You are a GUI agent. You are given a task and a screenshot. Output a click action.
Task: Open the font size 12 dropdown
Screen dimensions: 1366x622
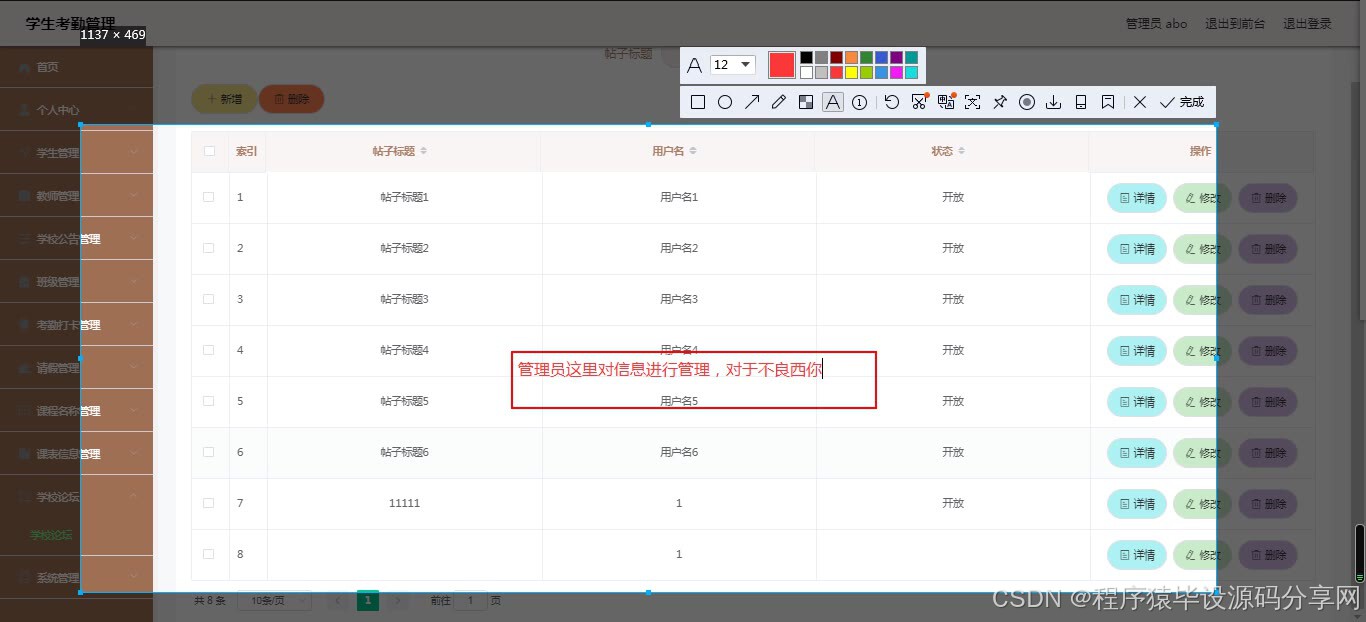[x=733, y=65]
